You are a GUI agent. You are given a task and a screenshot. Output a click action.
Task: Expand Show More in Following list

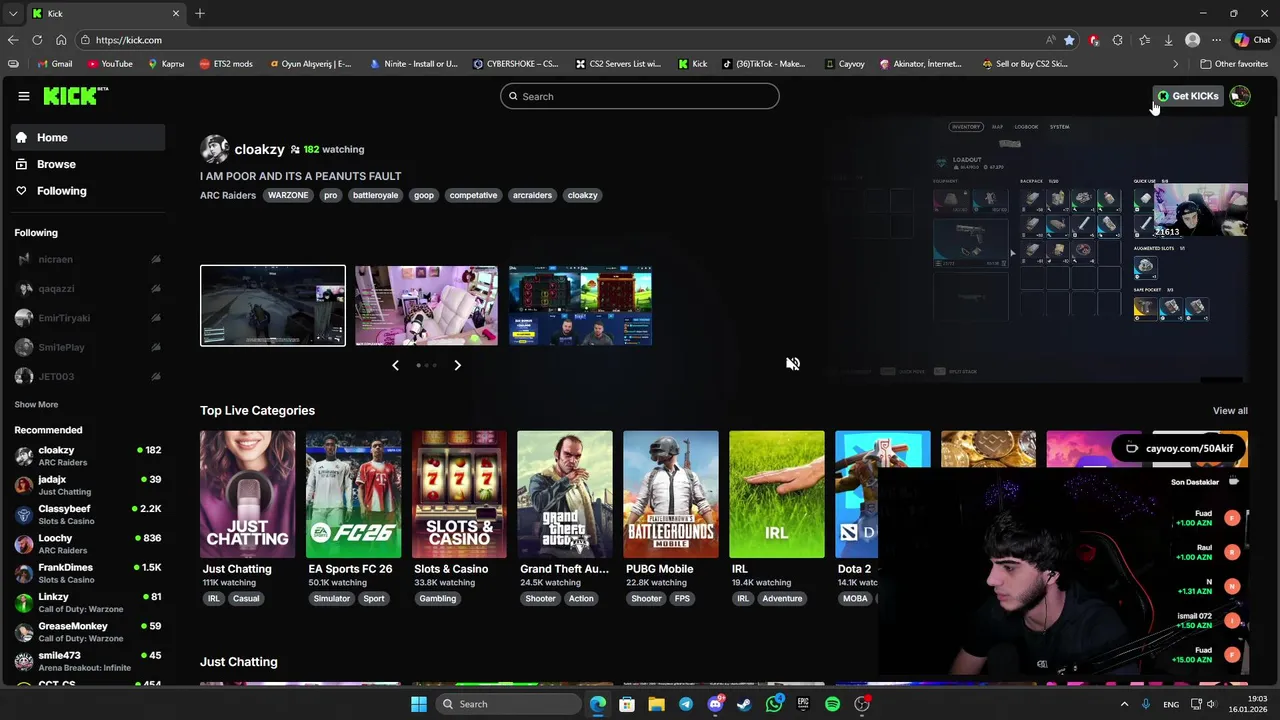(36, 405)
